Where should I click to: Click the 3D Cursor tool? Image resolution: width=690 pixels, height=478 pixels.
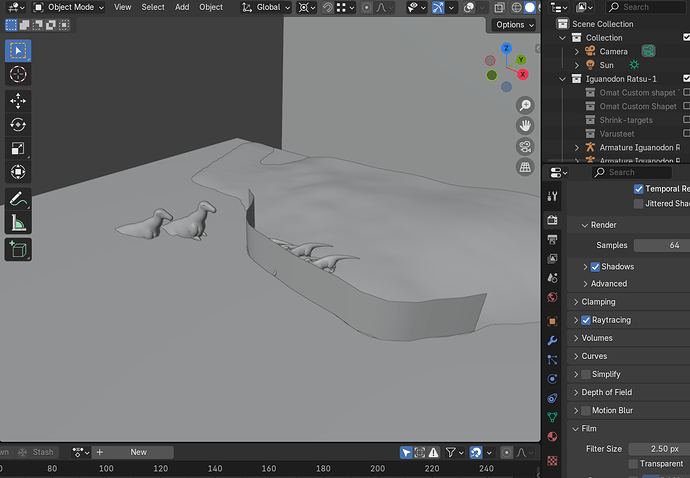[x=18, y=74]
